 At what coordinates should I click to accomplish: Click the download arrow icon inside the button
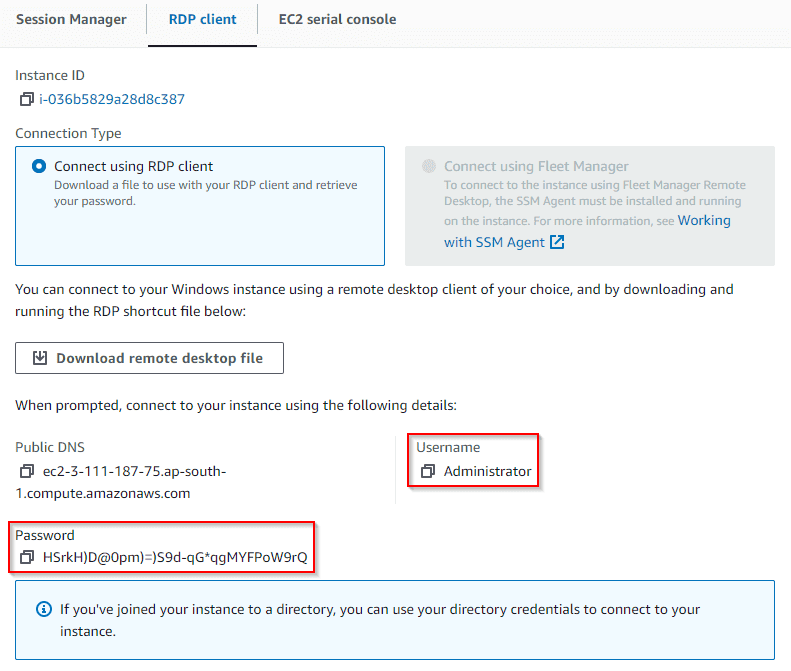[x=40, y=358]
